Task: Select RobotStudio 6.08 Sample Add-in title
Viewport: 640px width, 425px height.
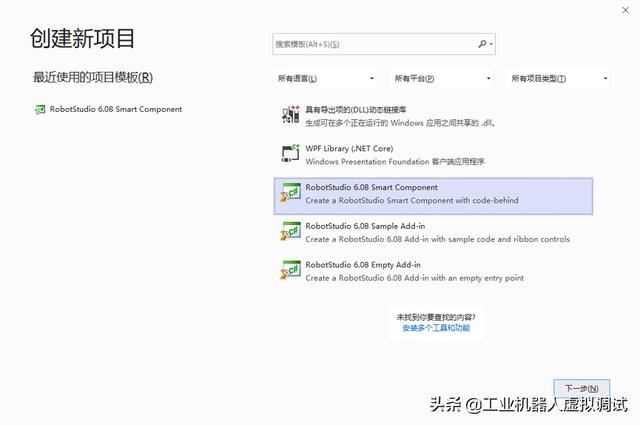Action: [365, 226]
